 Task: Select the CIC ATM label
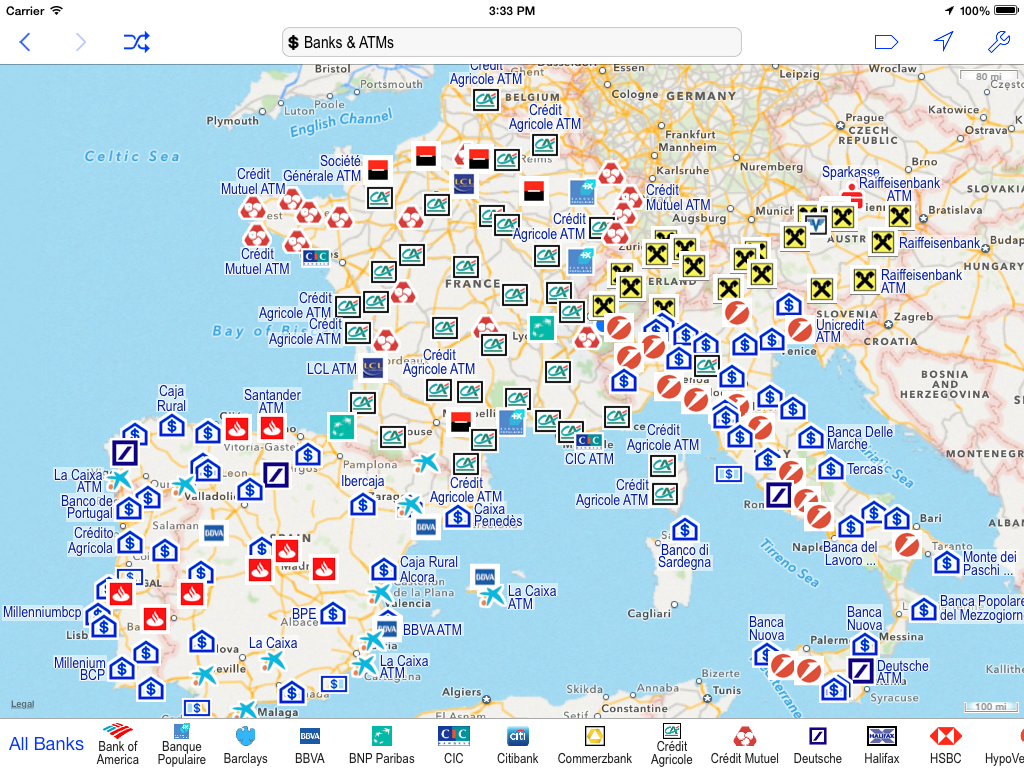(x=589, y=459)
